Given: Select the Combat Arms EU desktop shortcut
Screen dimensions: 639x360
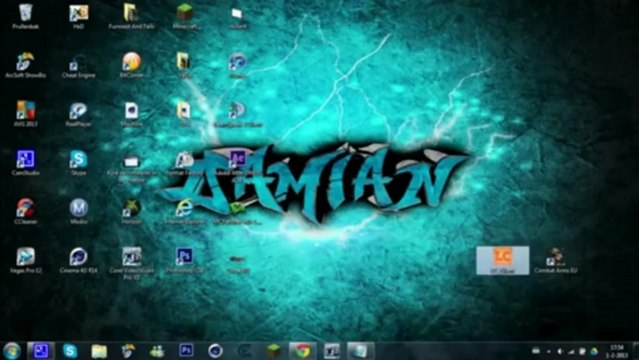Looking at the screenshot, I should point(555,260).
